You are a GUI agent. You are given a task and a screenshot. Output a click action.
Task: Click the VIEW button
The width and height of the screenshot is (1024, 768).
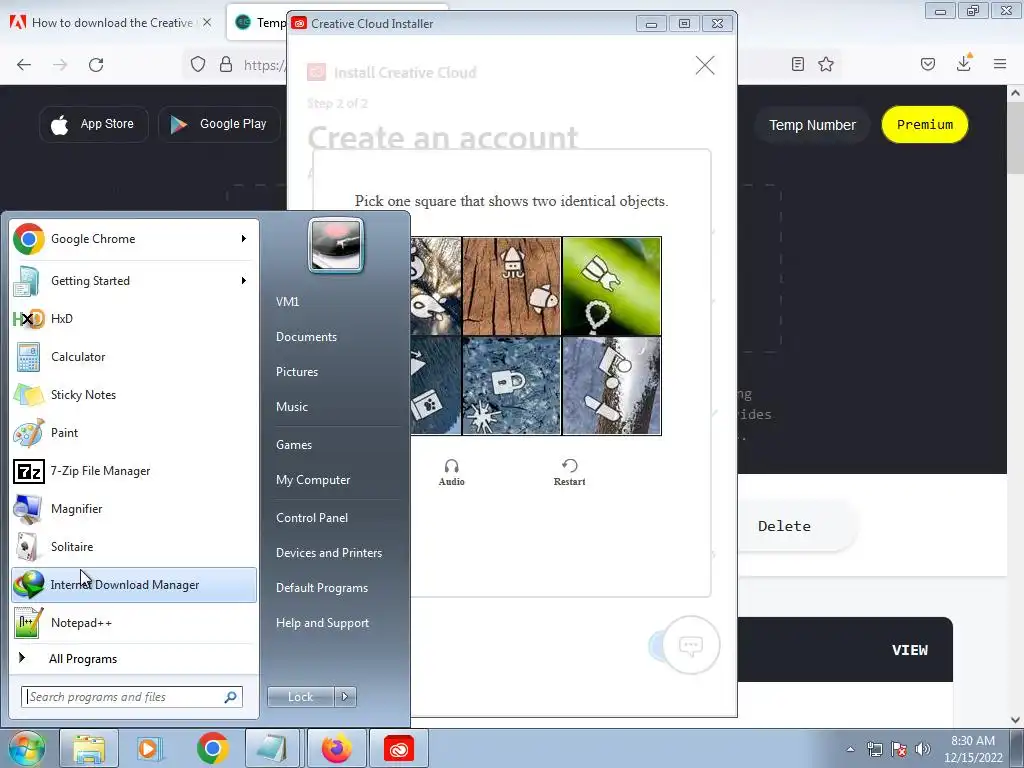tap(910, 650)
